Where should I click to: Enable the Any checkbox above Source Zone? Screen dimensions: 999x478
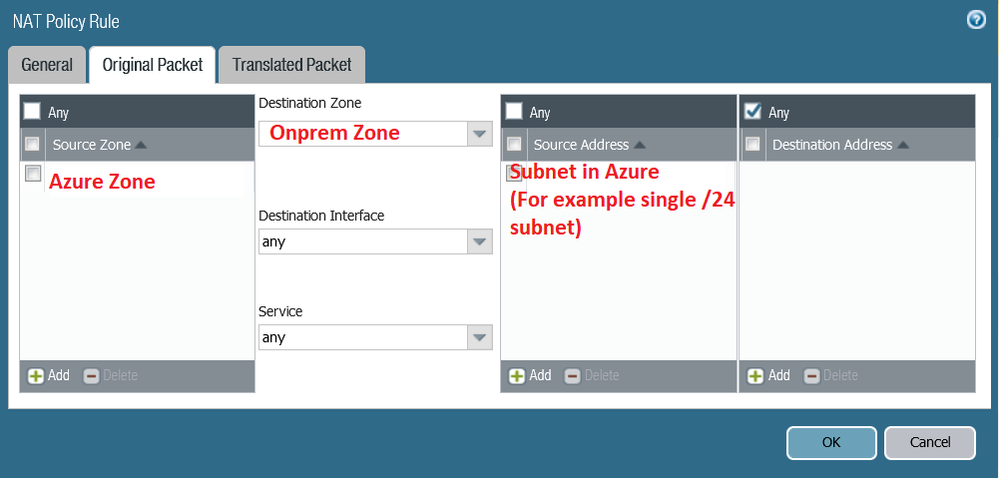pos(33,112)
